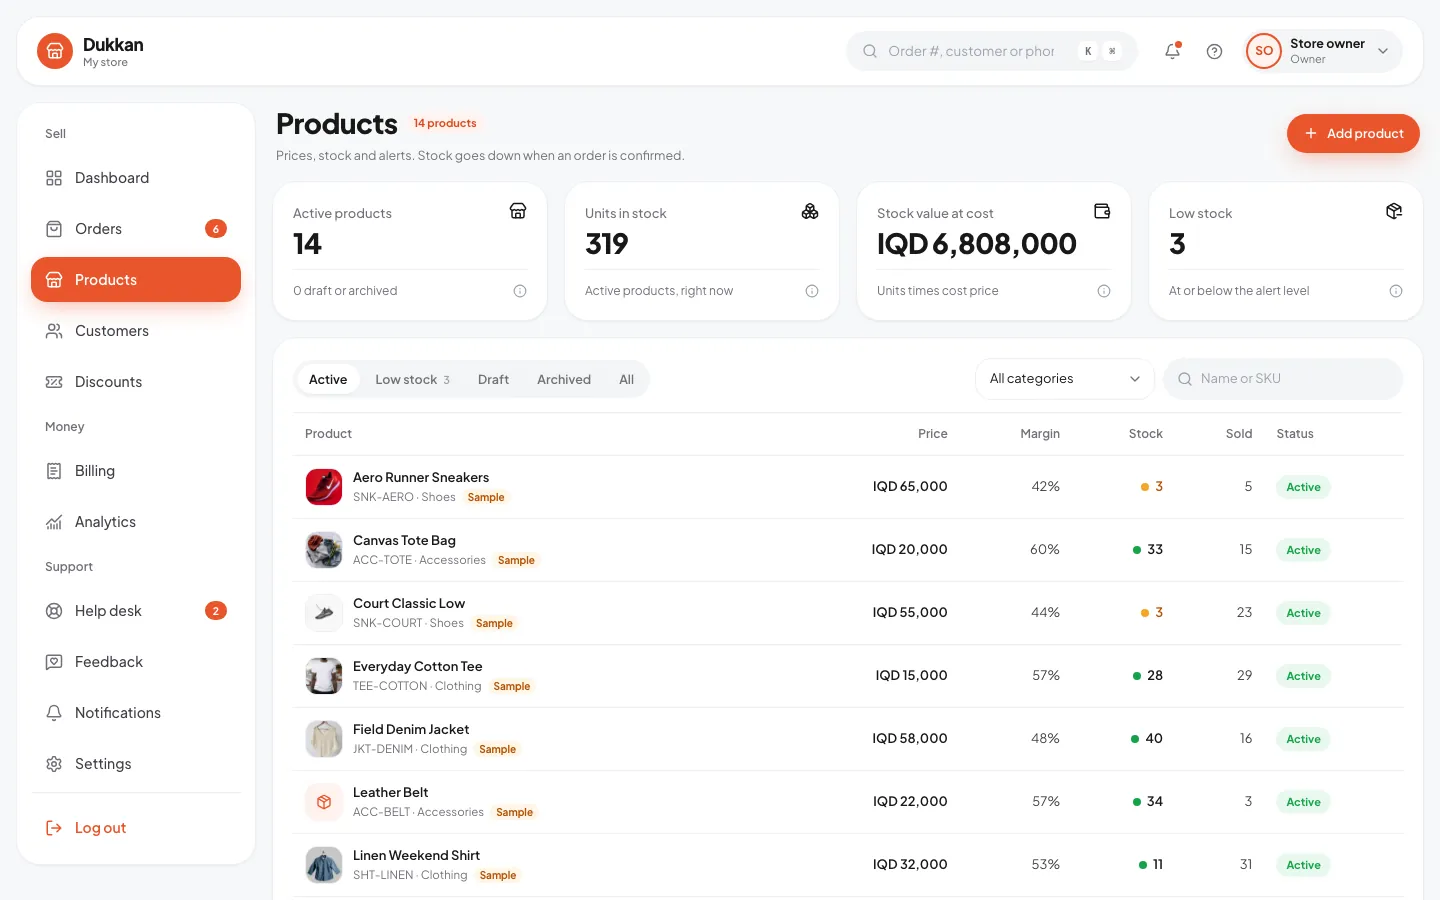The image size is (1440, 900).
Task: Click the Dukkan store logo icon
Action: coord(55,51)
